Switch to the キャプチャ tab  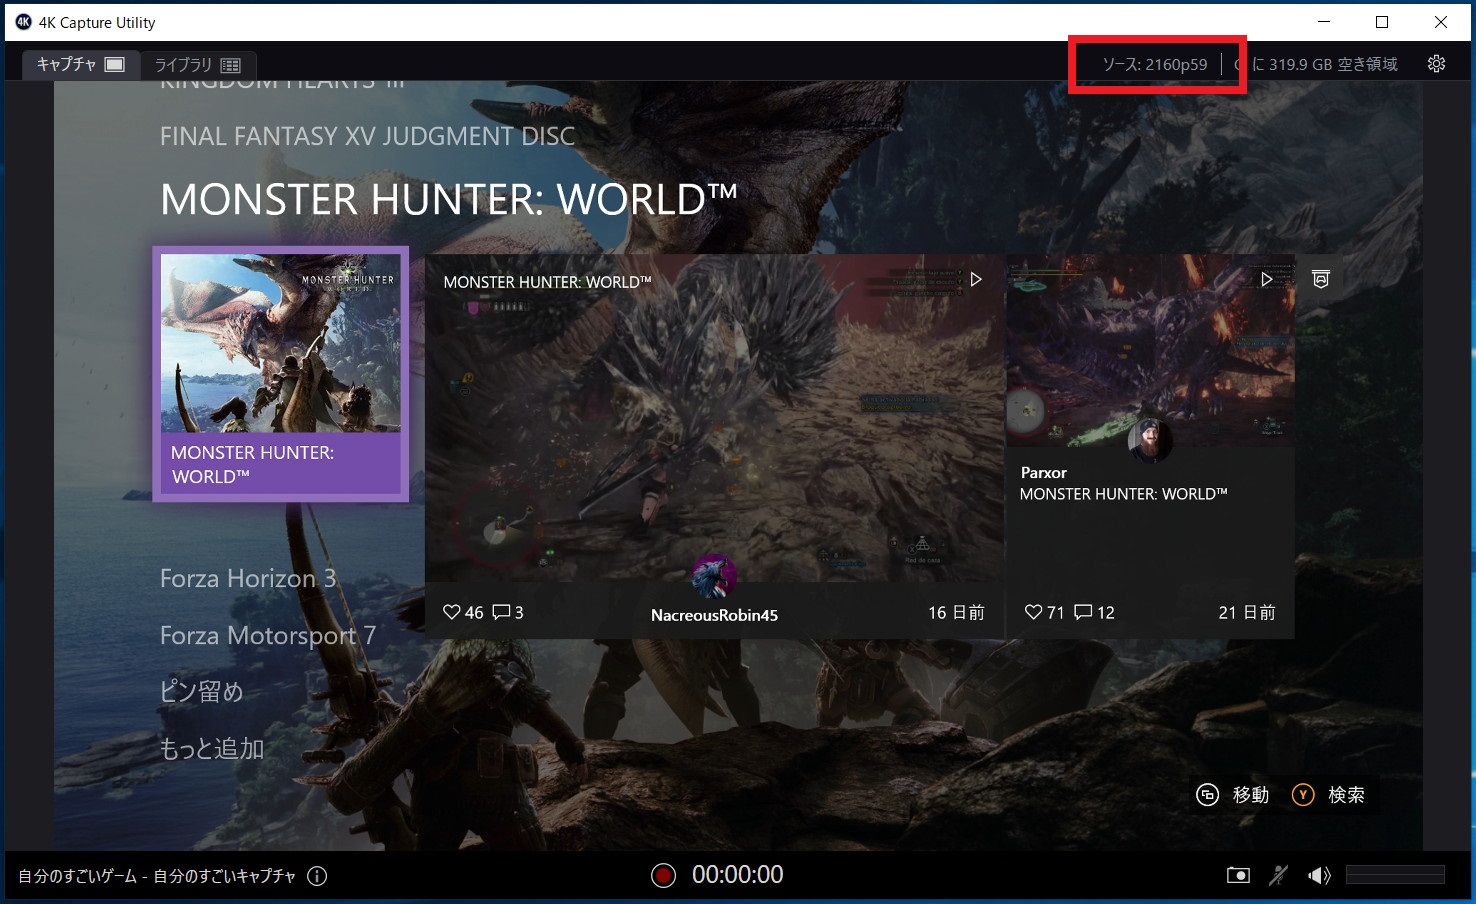tap(81, 65)
